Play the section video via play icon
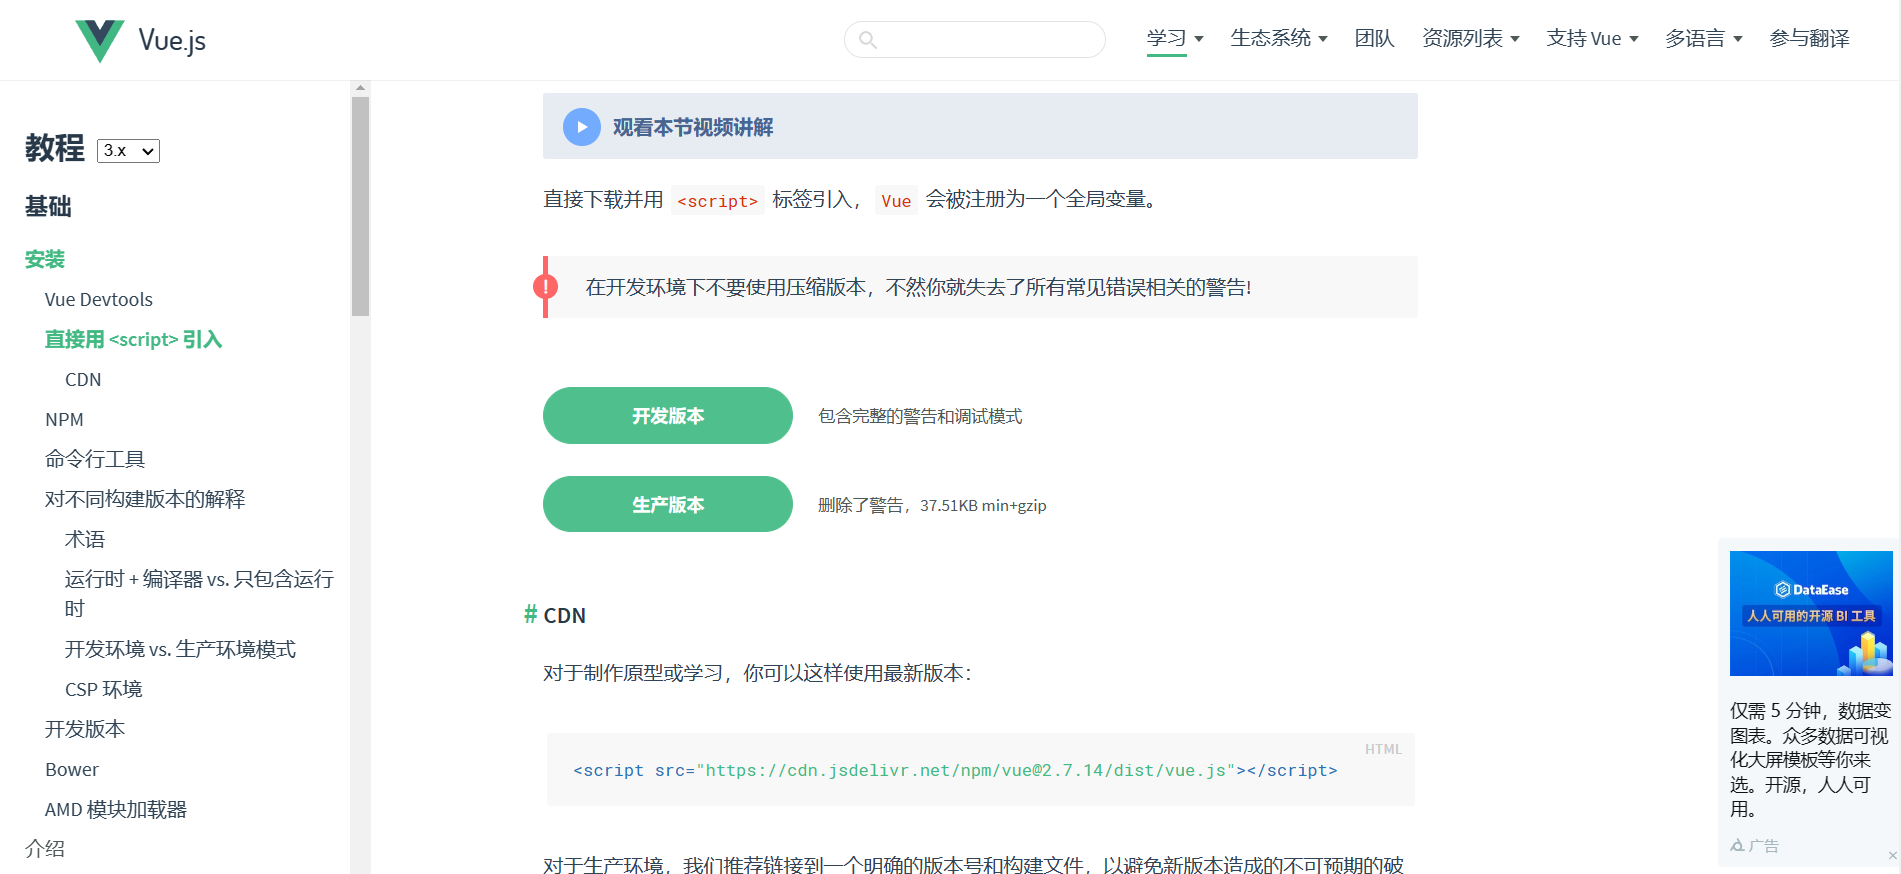The height and width of the screenshot is (874, 1901). (x=582, y=127)
